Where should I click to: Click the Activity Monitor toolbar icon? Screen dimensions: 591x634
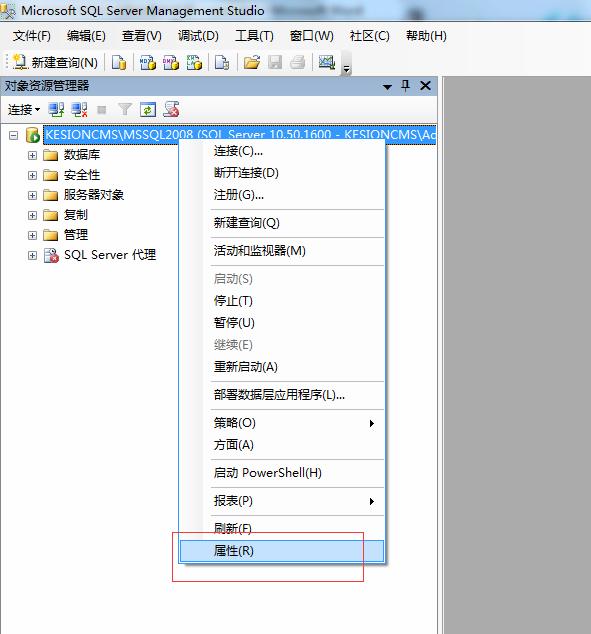point(327,62)
